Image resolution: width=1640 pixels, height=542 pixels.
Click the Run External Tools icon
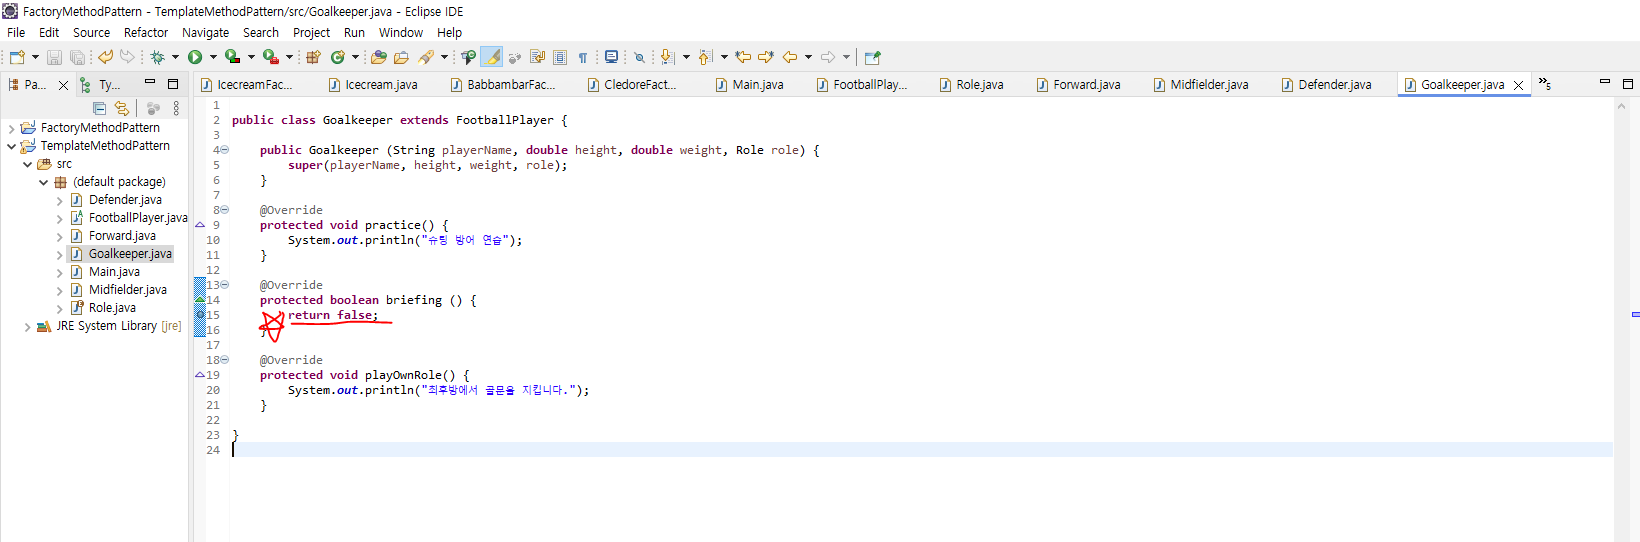(x=270, y=57)
